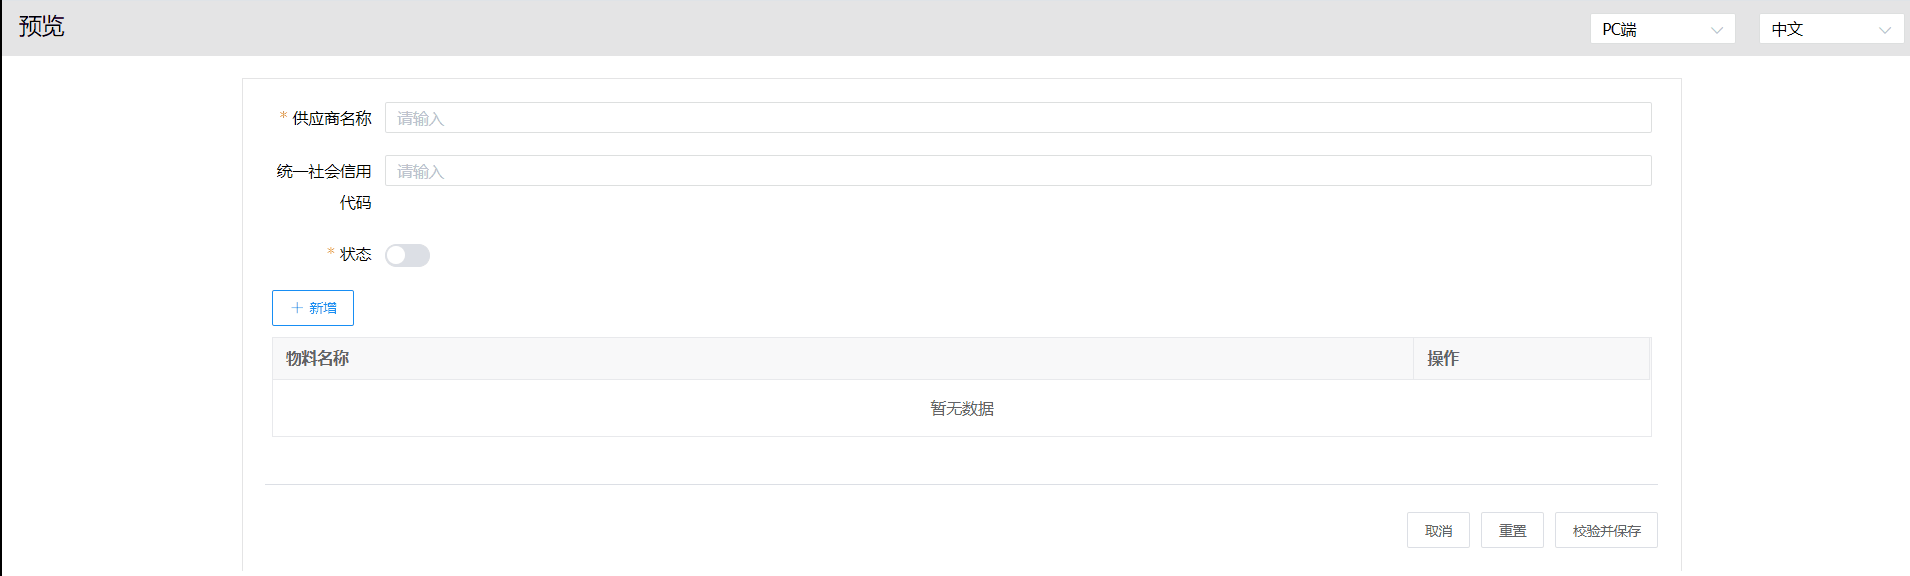
Task: Click the 物料名称 column header
Action: point(317,359)
